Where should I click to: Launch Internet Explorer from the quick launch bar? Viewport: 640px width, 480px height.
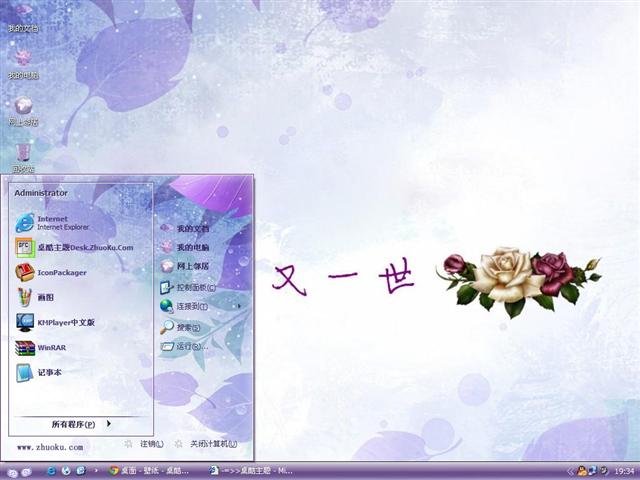pyautogui.click(x=51, y=471)
